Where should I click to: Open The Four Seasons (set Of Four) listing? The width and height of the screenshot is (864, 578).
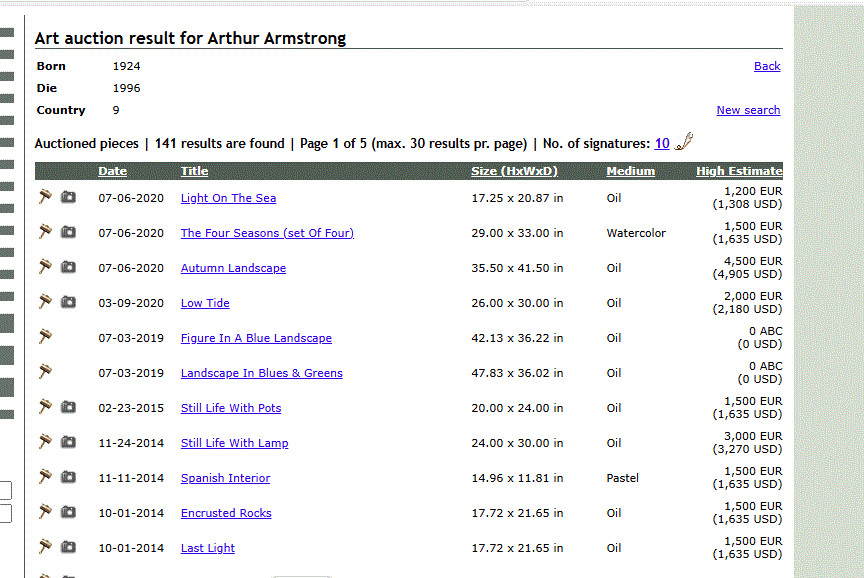tap(267, 233)
